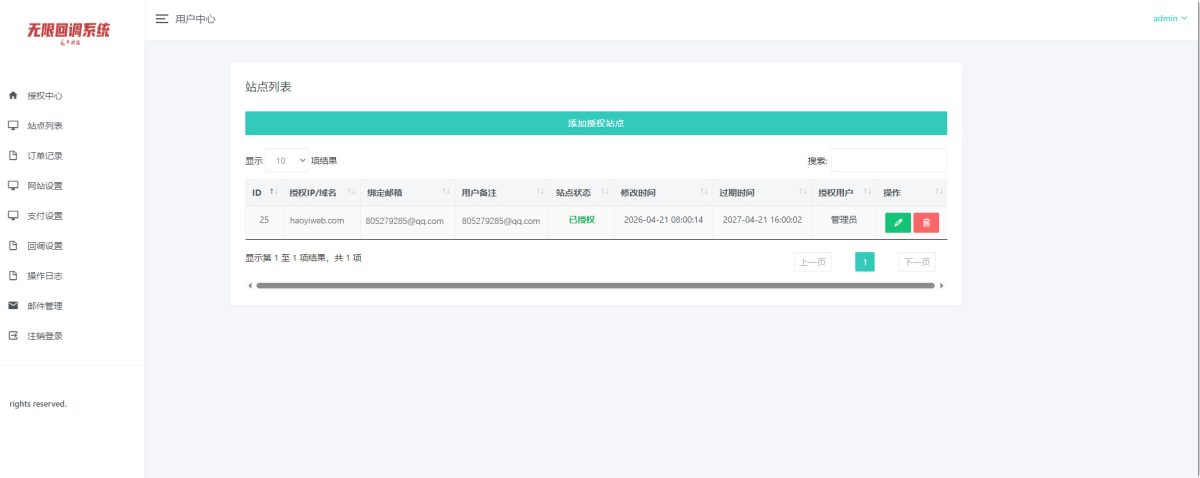Click the sort arrows on 修改时间 column
The height and width of the screenshot is (478, 1200).
click(x=703, y=192)
